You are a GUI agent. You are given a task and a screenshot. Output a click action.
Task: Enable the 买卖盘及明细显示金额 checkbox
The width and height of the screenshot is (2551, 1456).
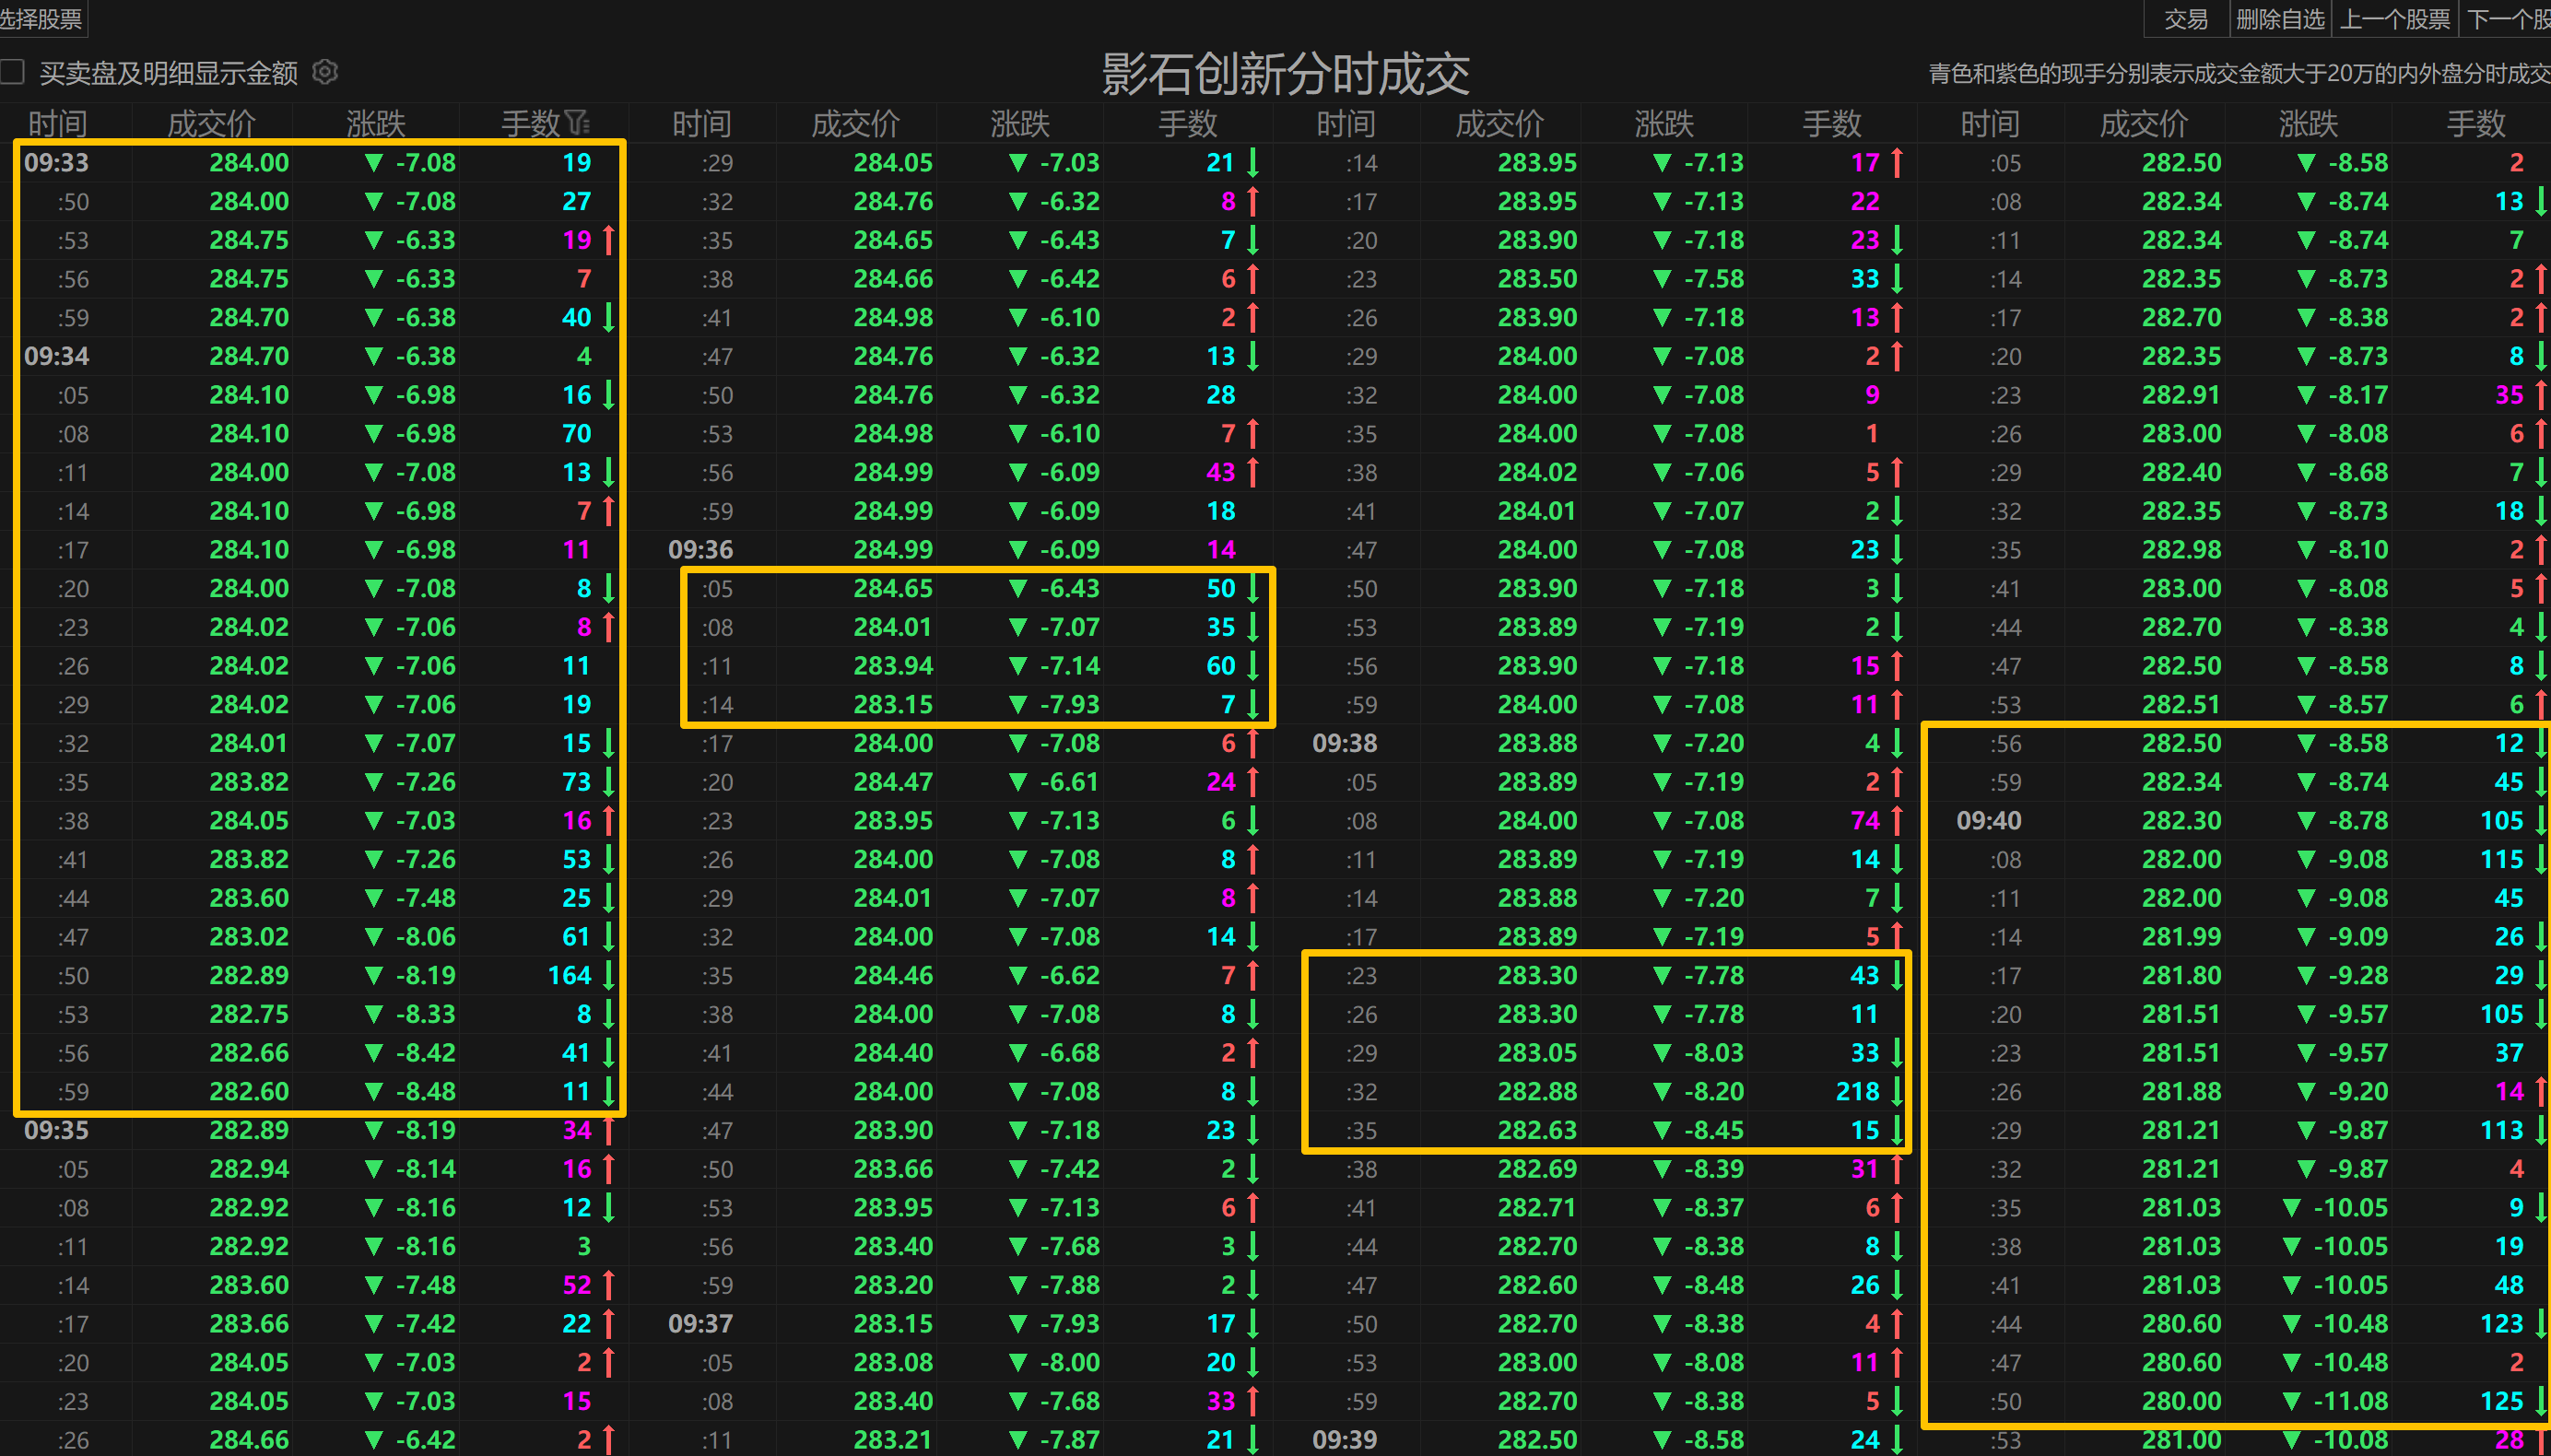12,72
